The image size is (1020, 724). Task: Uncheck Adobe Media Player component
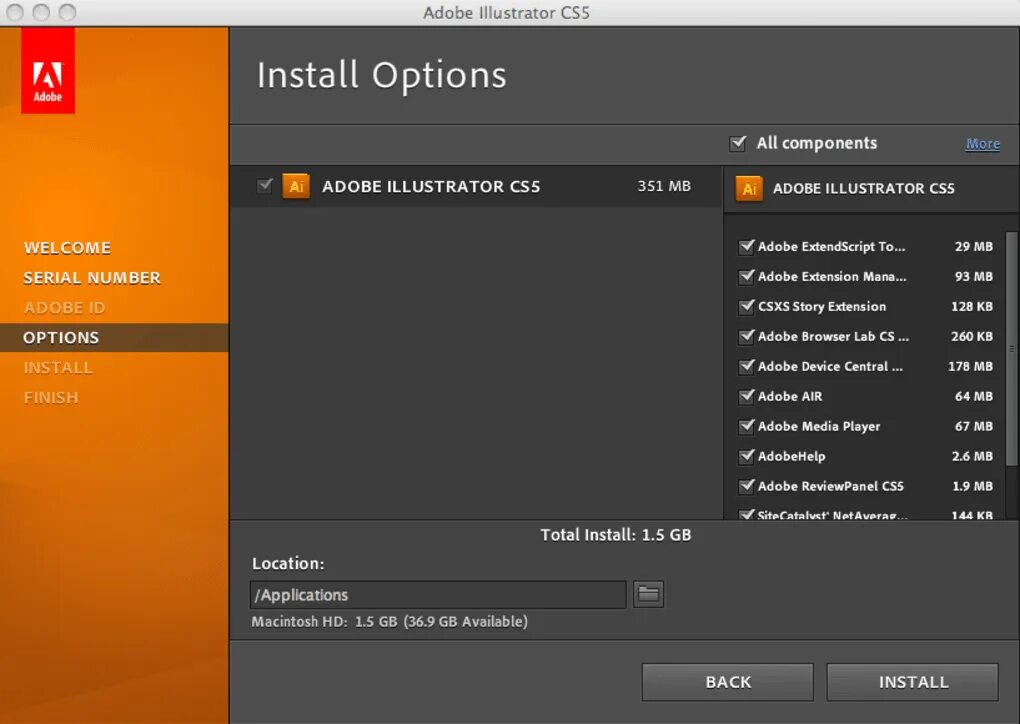[x=746, y=426]
